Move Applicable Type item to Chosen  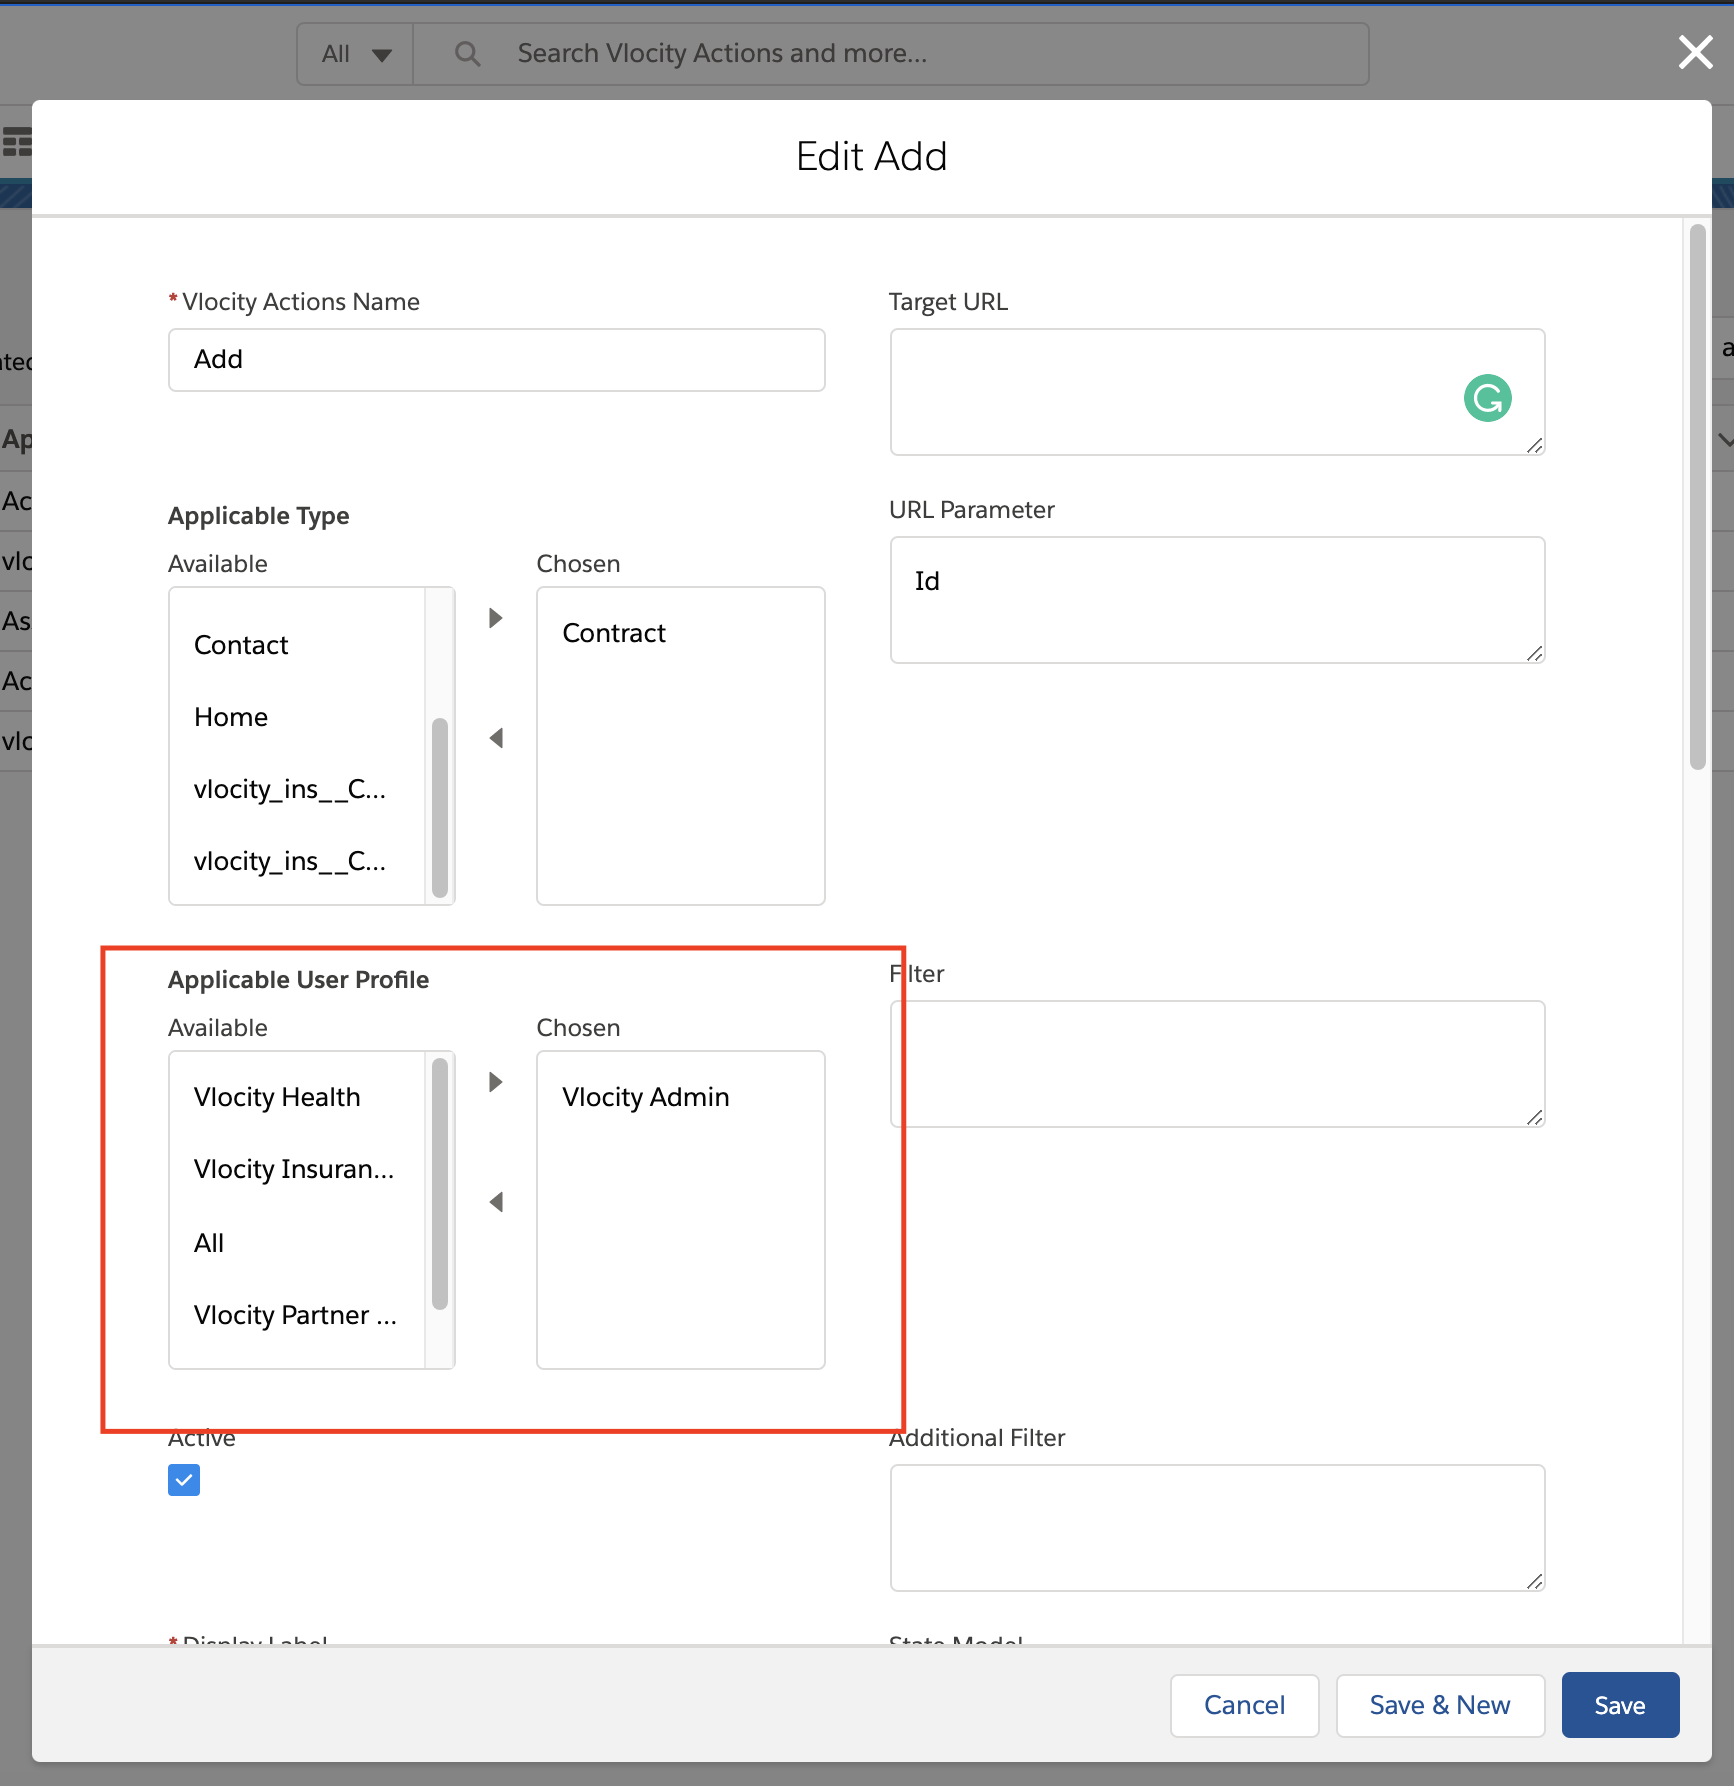tap(495, 618)
